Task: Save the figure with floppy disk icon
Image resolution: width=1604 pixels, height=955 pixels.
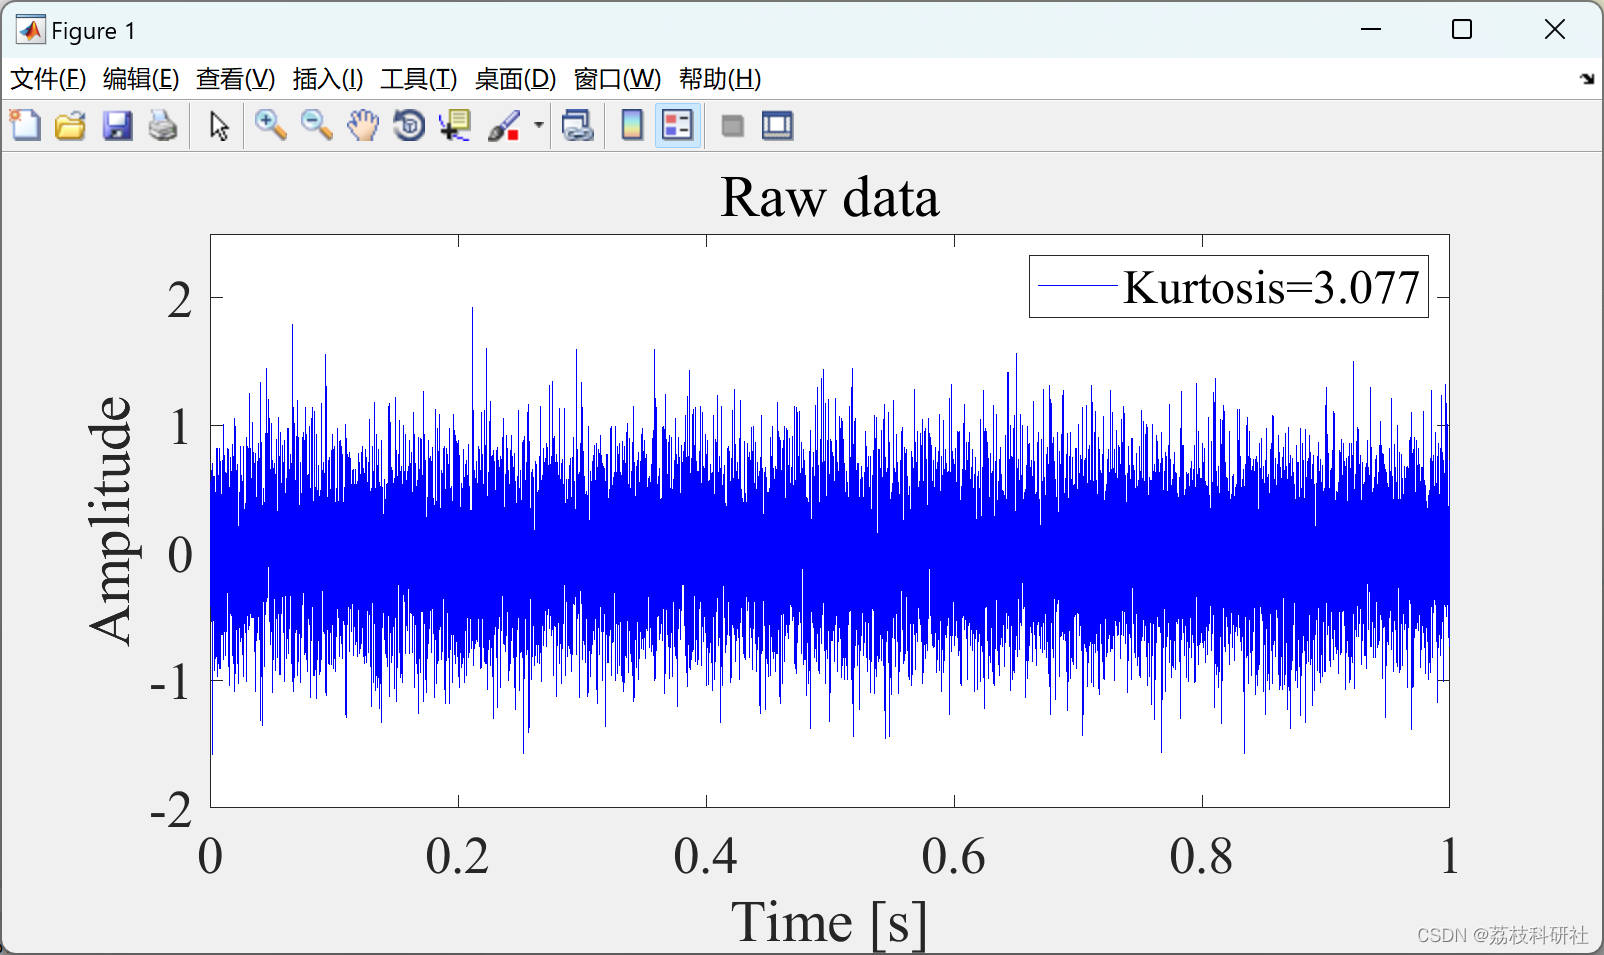Action: point(117,126)
